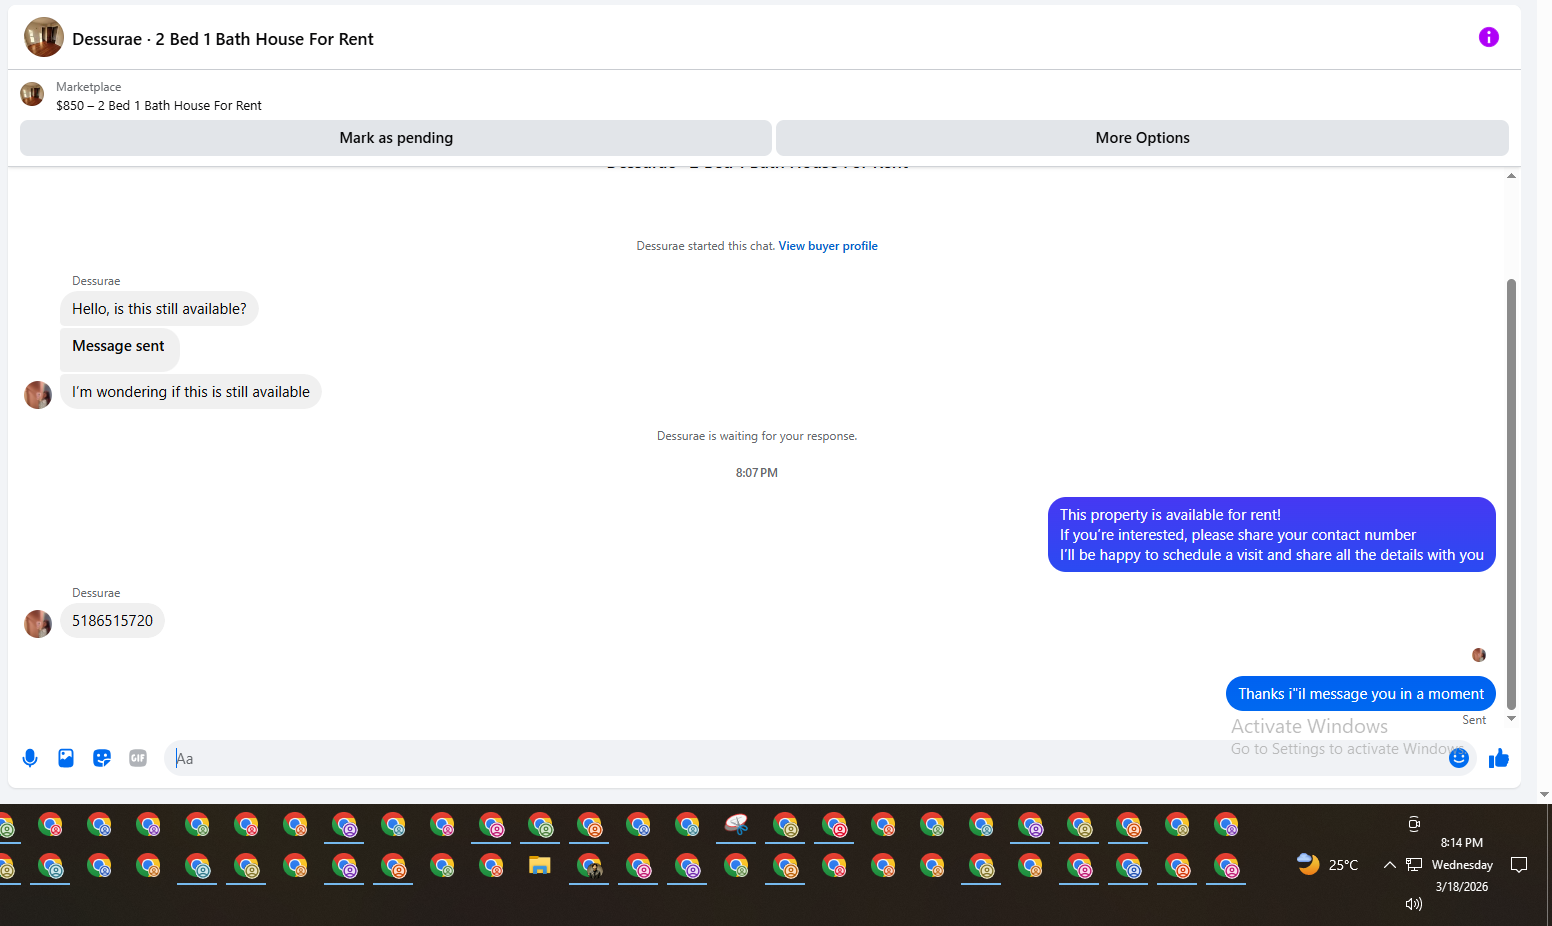Show hidden system tray icons chevron
Image resolution: width=1552 pixels, height=926 pixels.
1389,865
